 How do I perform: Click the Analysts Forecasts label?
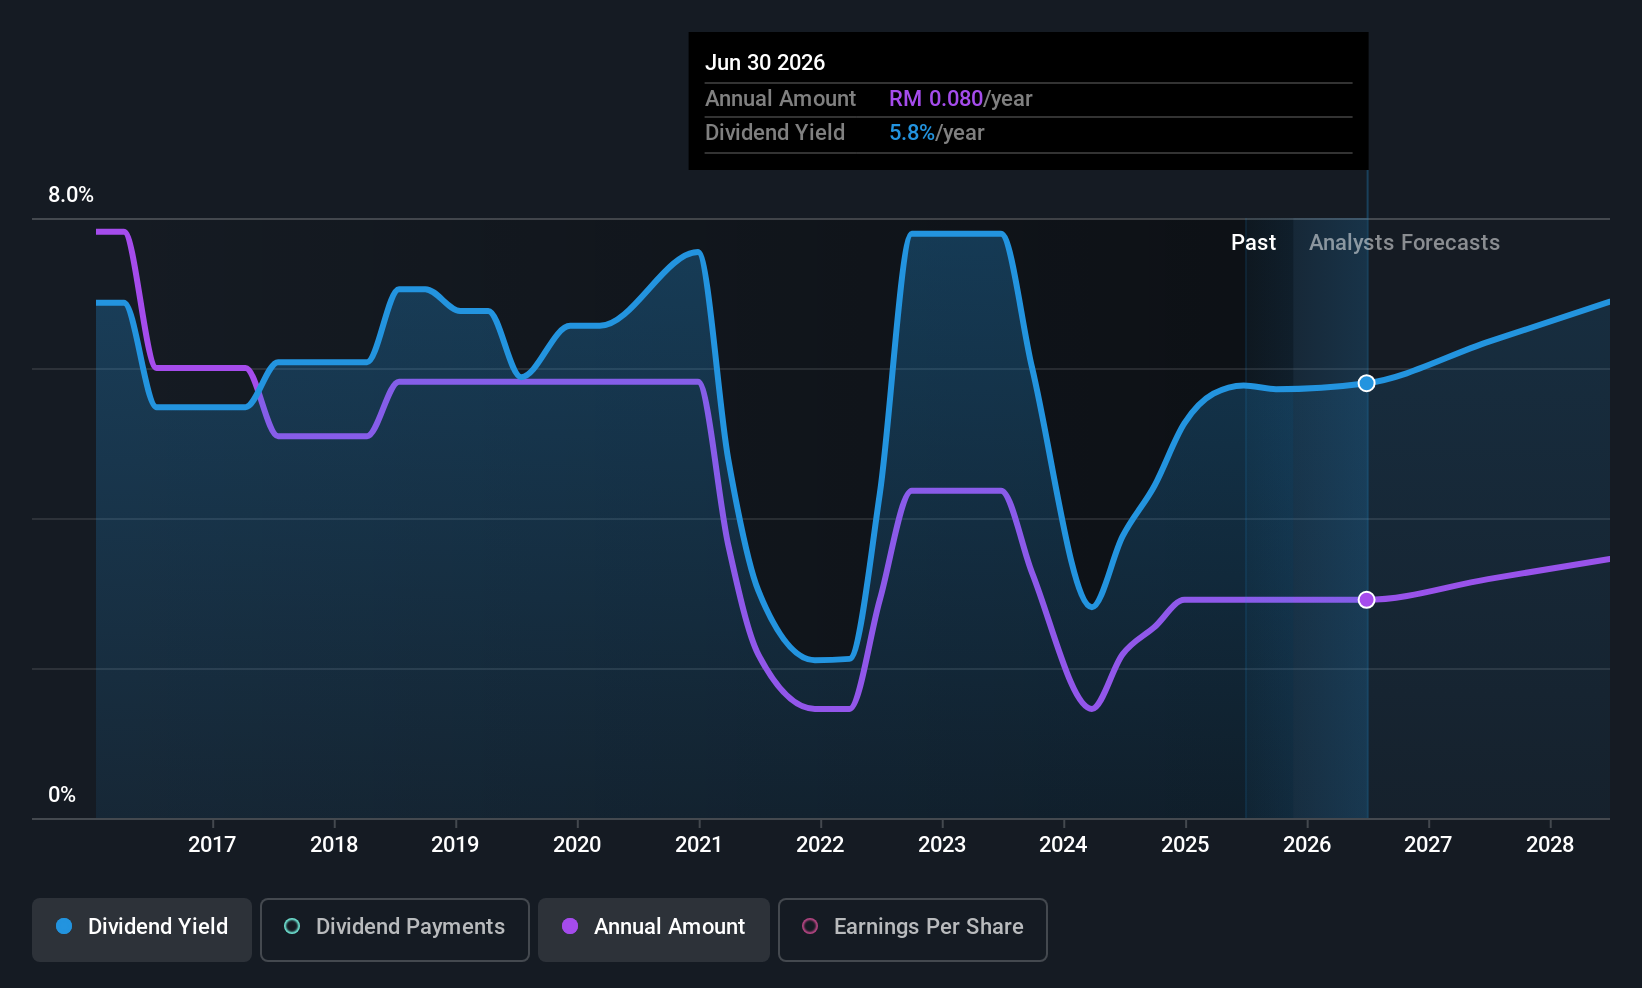(1404, 243)
